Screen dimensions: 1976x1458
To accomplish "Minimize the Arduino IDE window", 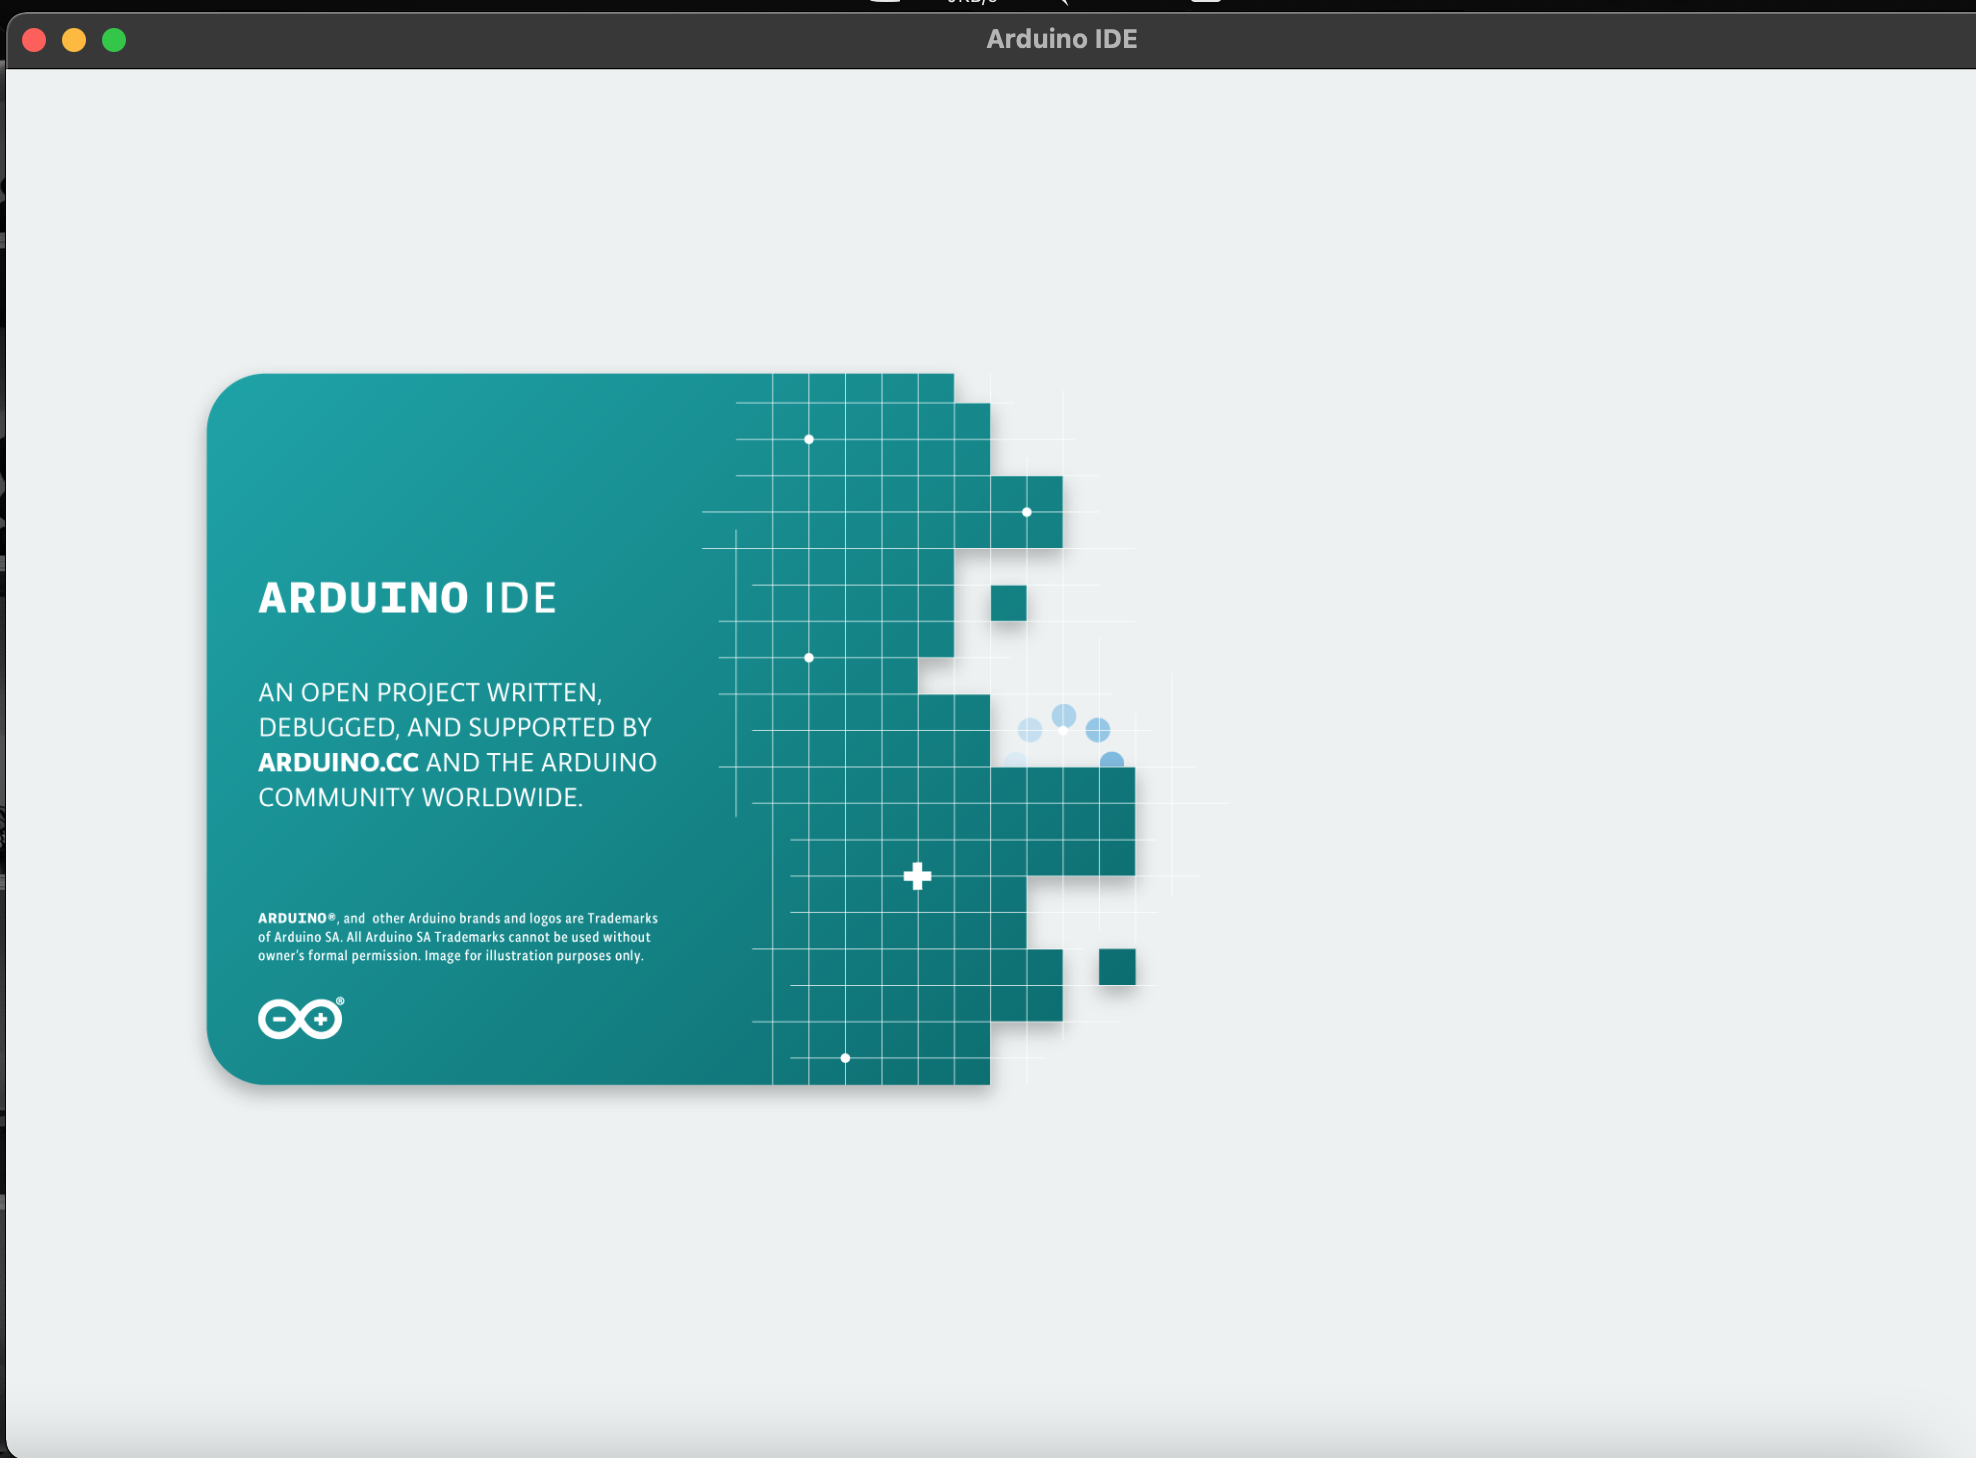I will [x=74, y=40].
